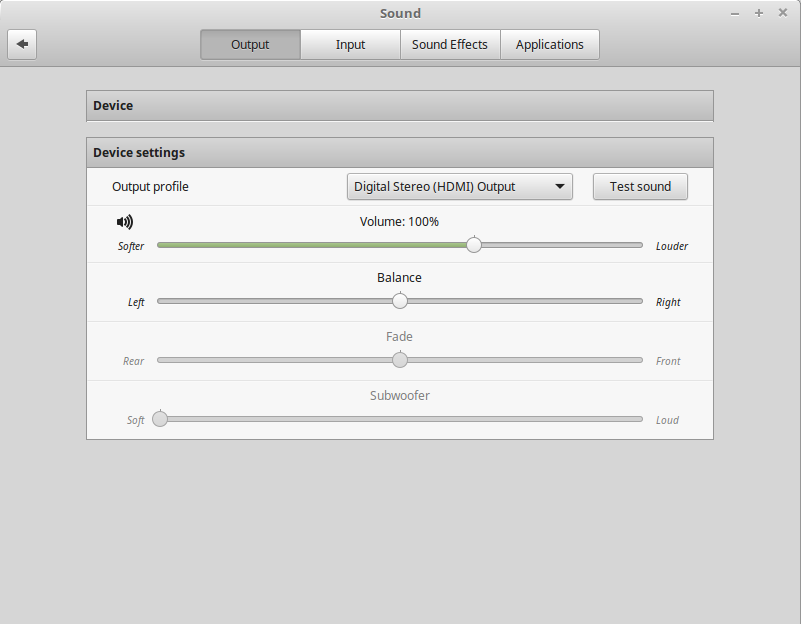Click the Sound window title bar
Screen dimensions: 801x624
[x=400, y=13]
